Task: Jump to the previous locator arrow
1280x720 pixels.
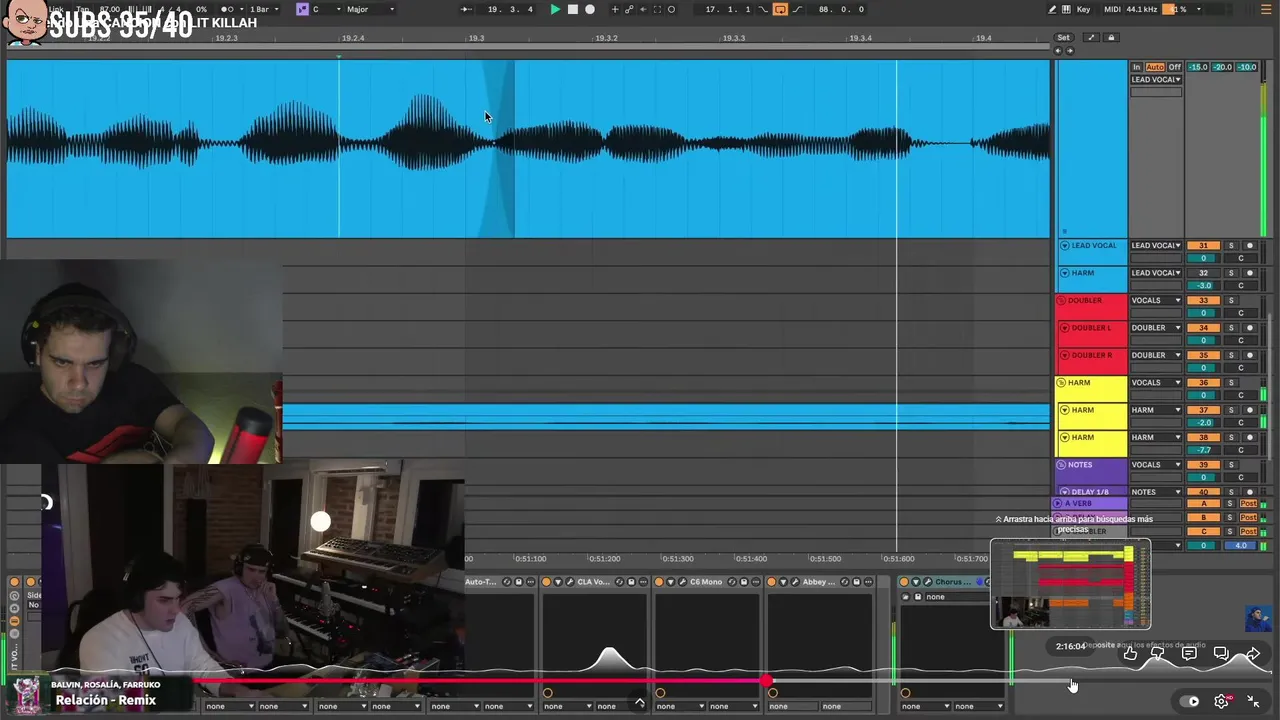Action: (1058, 50)
